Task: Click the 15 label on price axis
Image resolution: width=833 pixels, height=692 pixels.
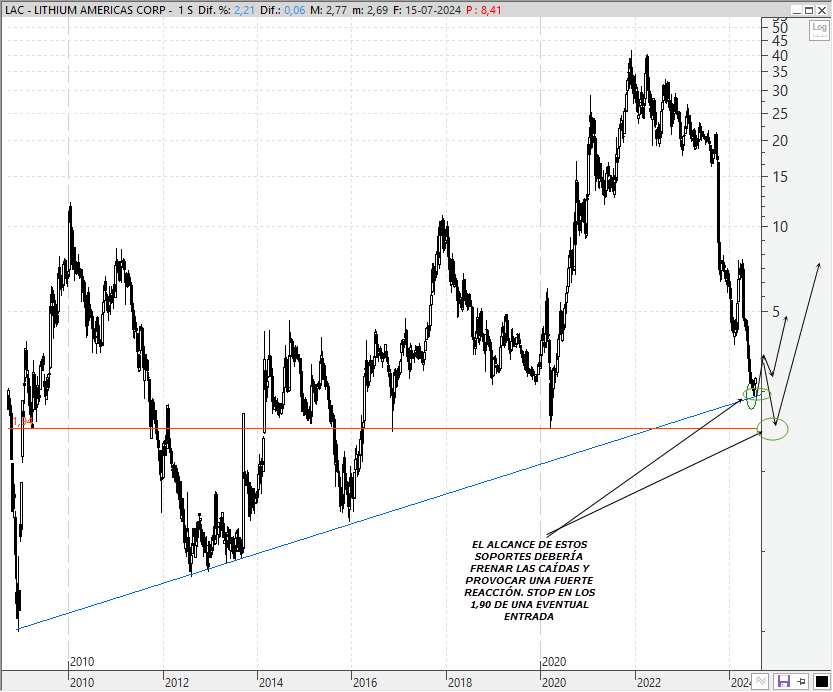Action: 780,177
